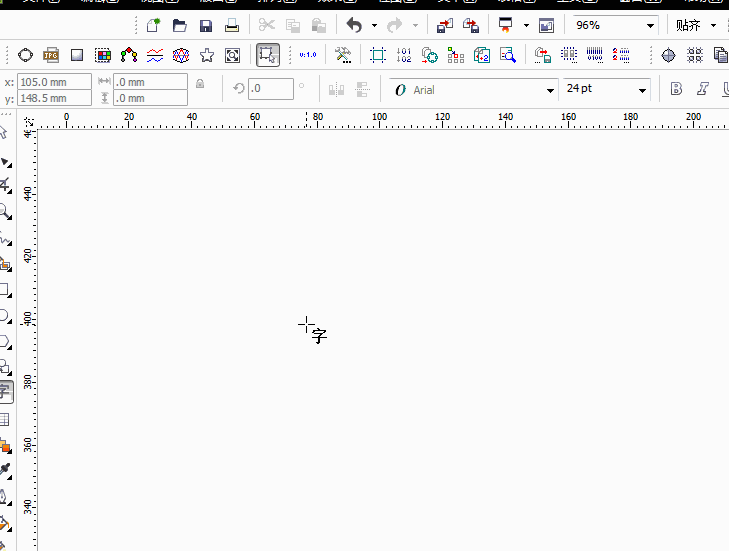The width and height of the screenshot is (729, 551).
Task: Click the red-blue wavy lines icon
Action: [x=155, y=55]
